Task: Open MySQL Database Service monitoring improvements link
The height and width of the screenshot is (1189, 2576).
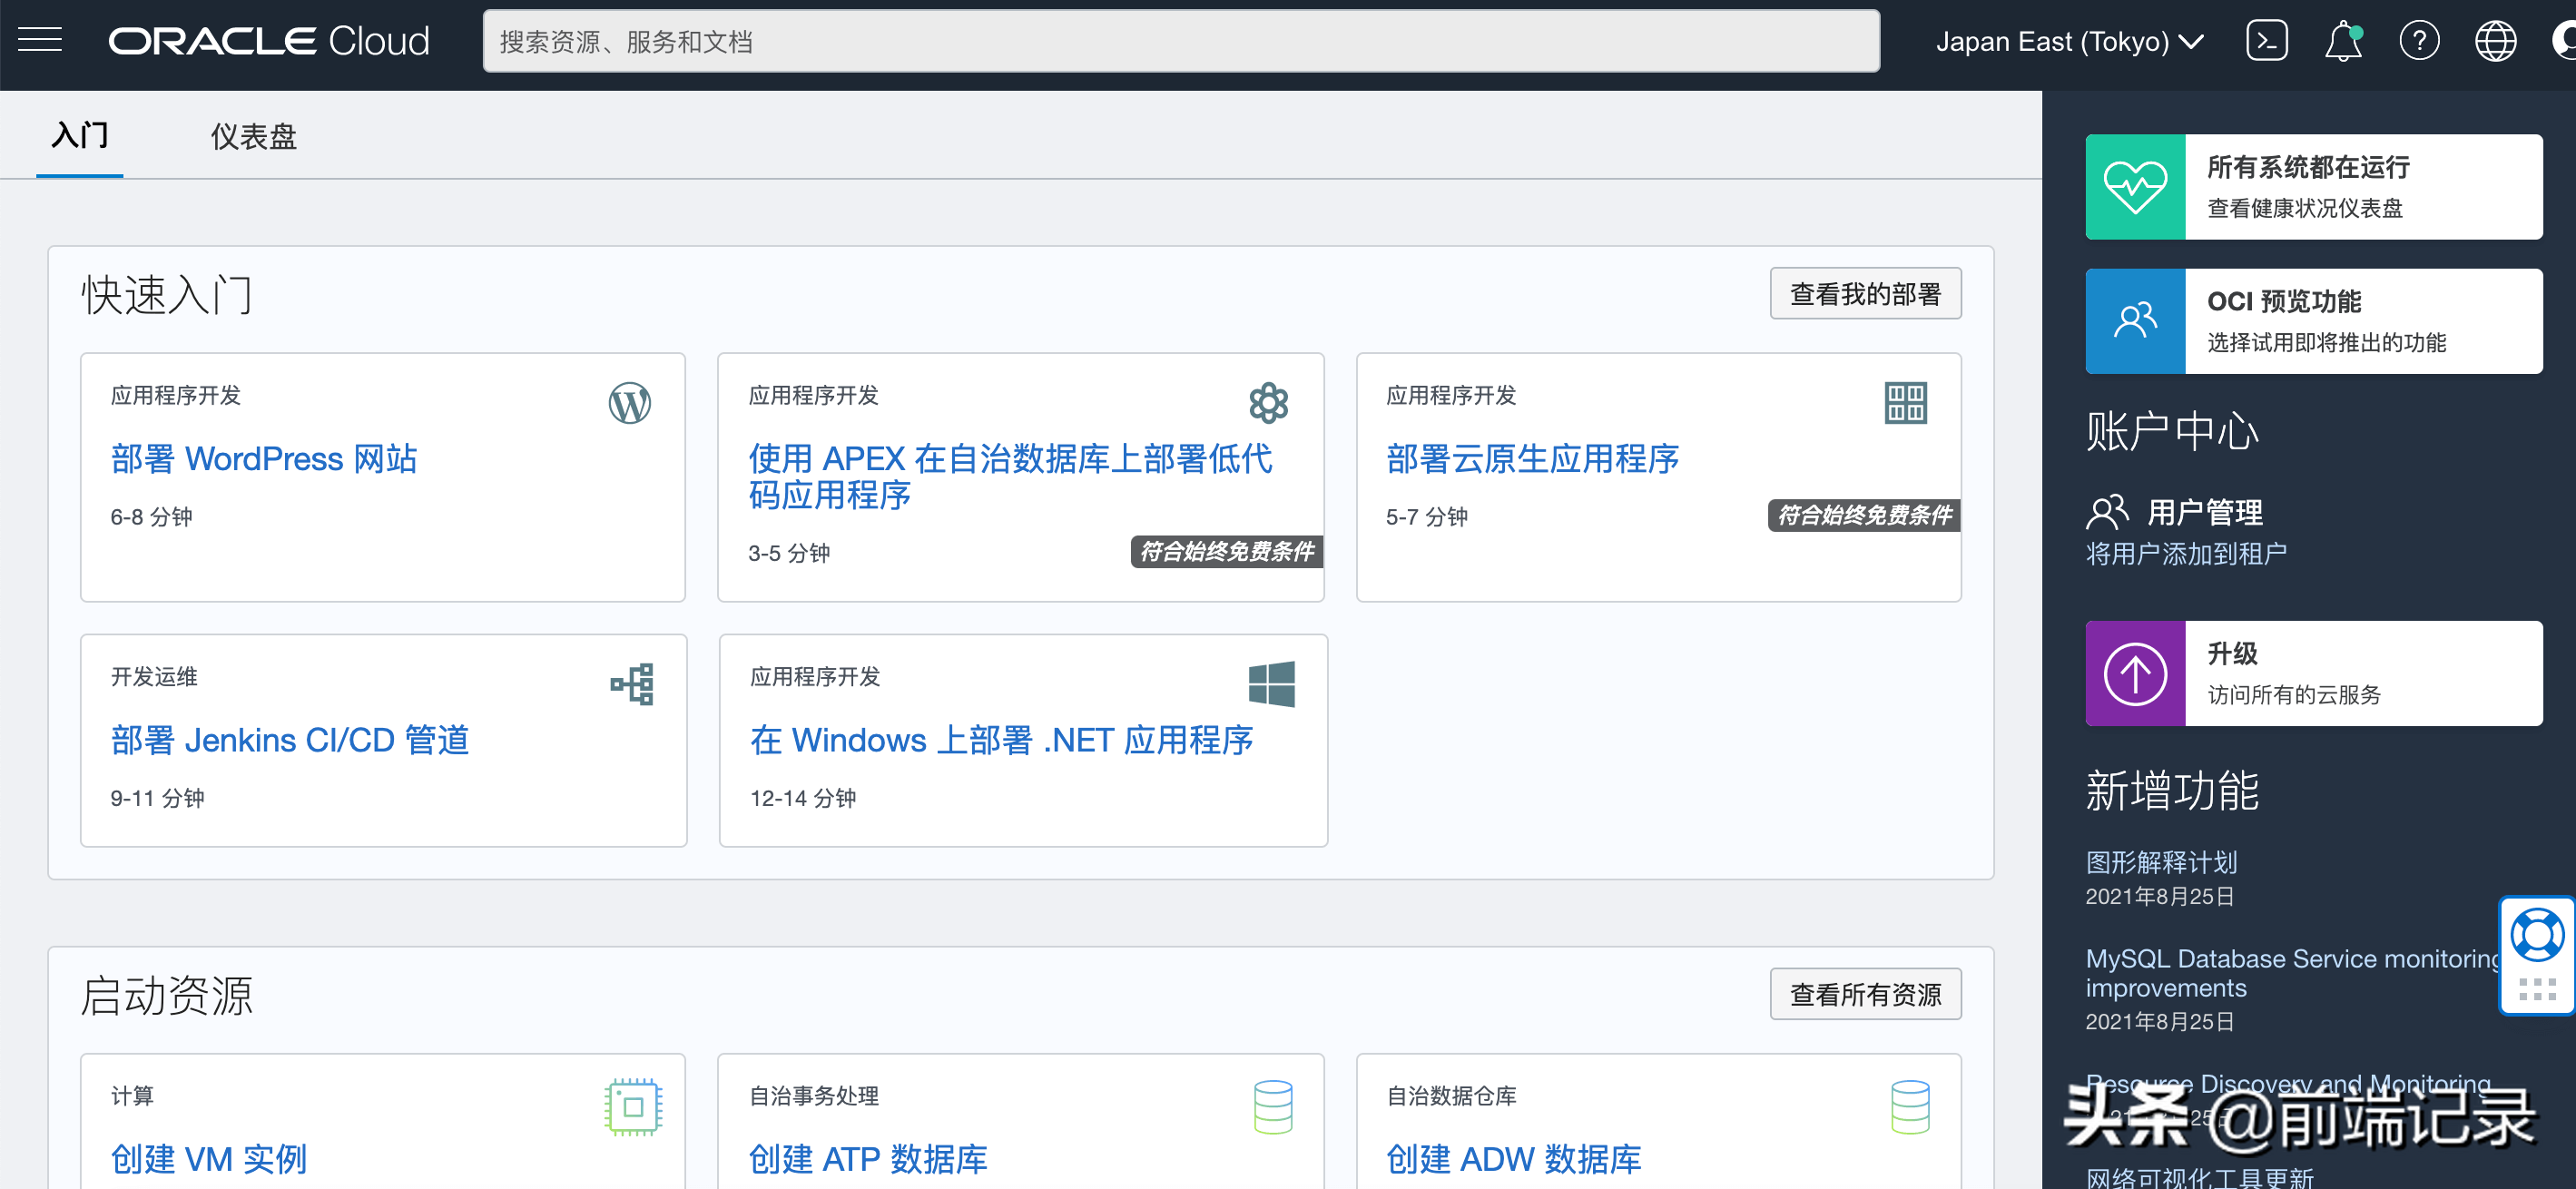Action: pos(2293,973)
